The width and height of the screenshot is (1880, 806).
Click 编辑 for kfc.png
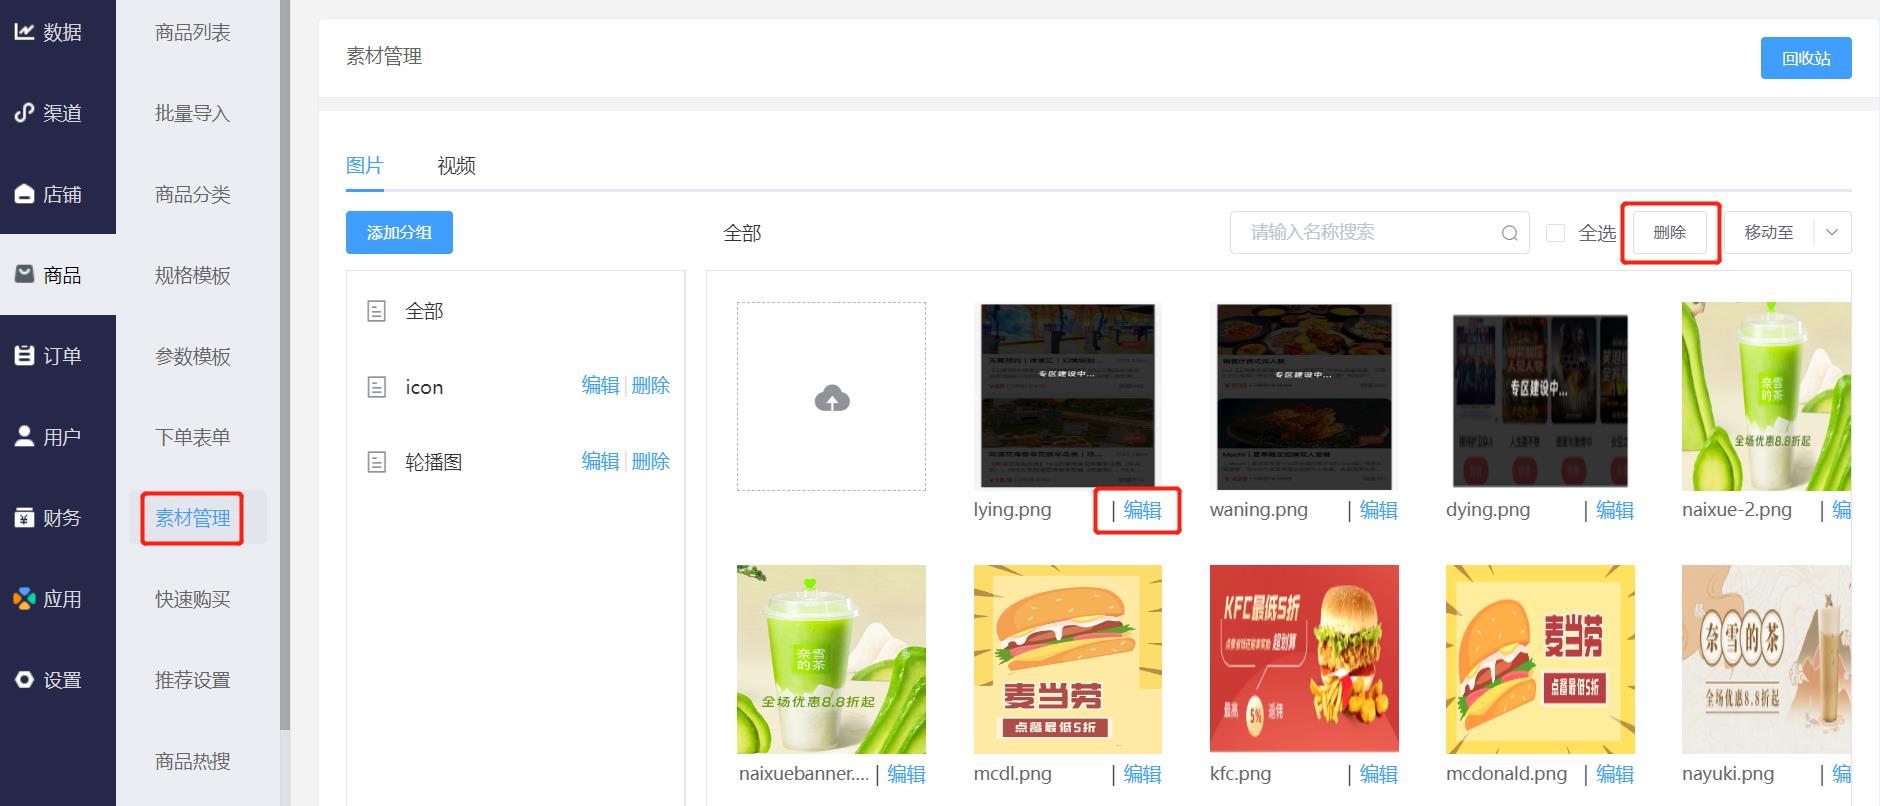(1378, 774)
